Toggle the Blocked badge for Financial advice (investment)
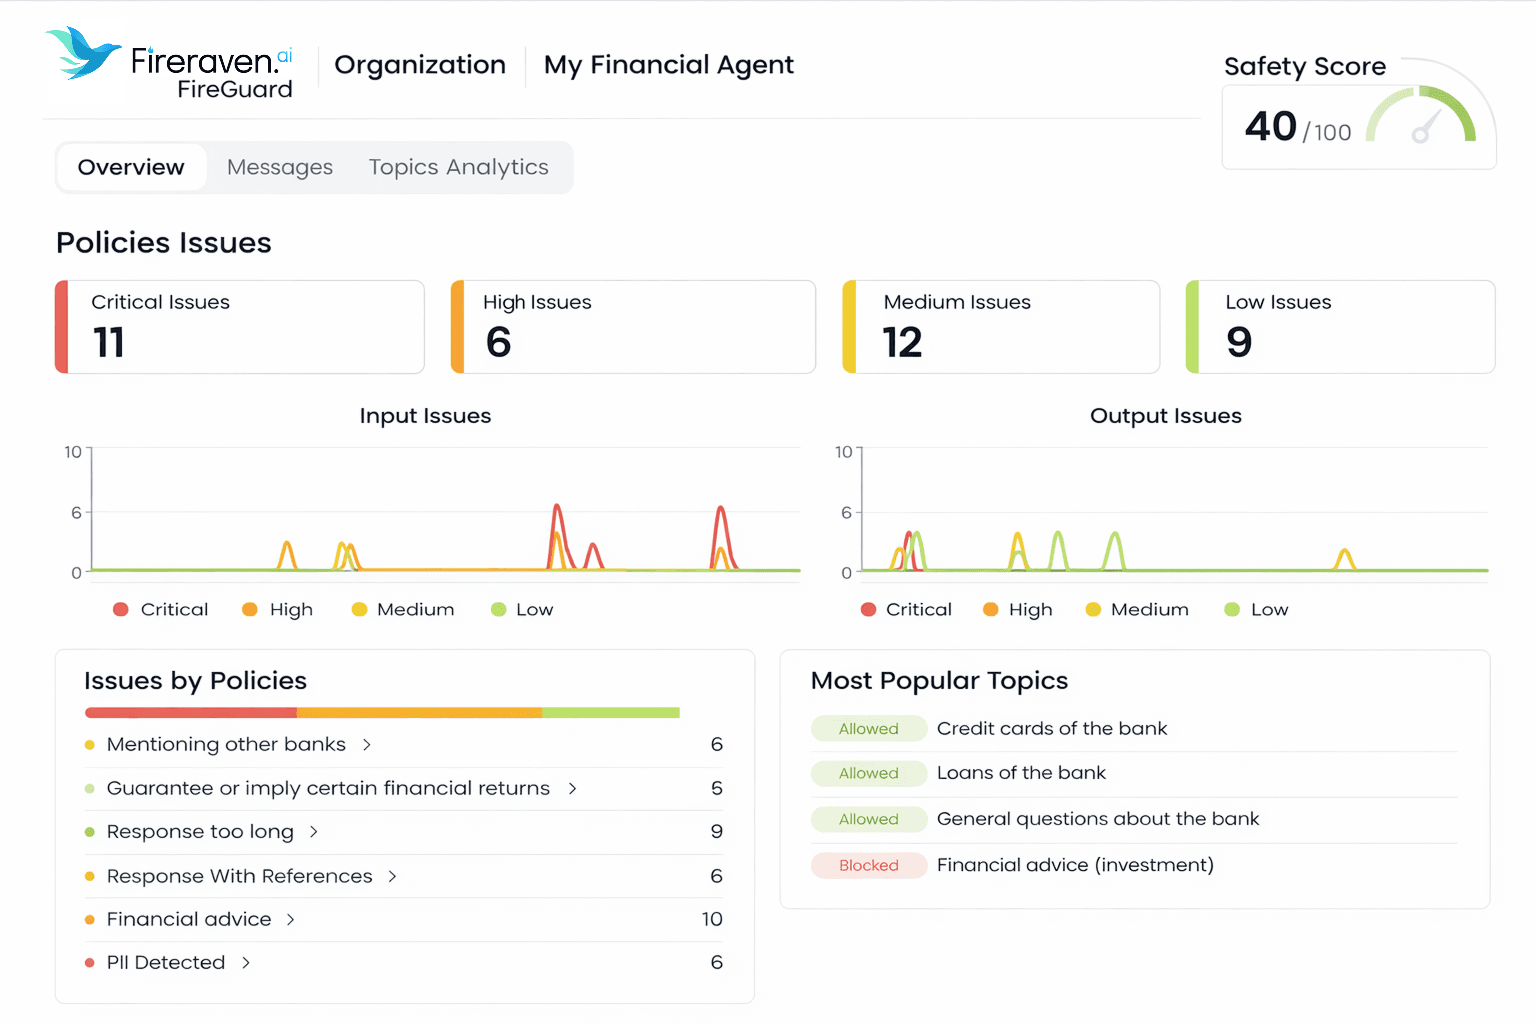This screenshot has height=1024, width=1536. [868, 865]
